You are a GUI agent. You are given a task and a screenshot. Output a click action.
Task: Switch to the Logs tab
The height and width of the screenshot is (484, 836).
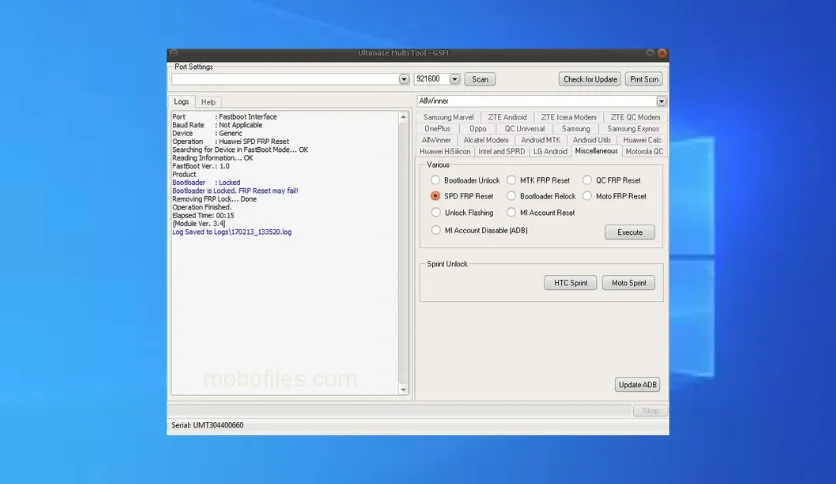click(x=181, y=101)
